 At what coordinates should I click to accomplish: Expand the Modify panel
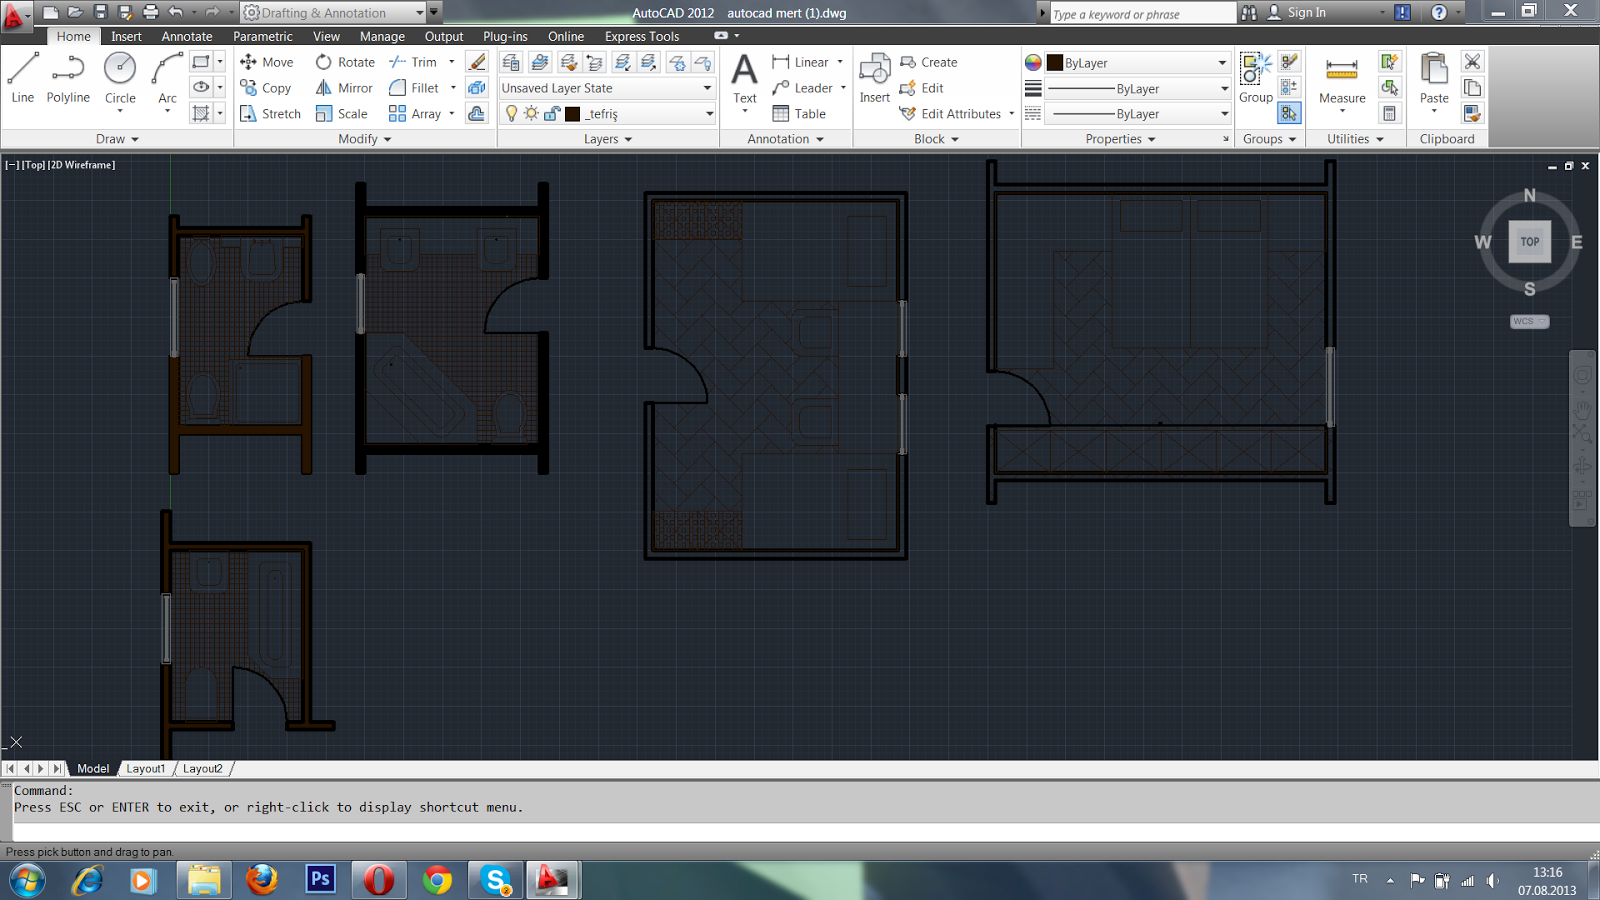coord(365,139)
